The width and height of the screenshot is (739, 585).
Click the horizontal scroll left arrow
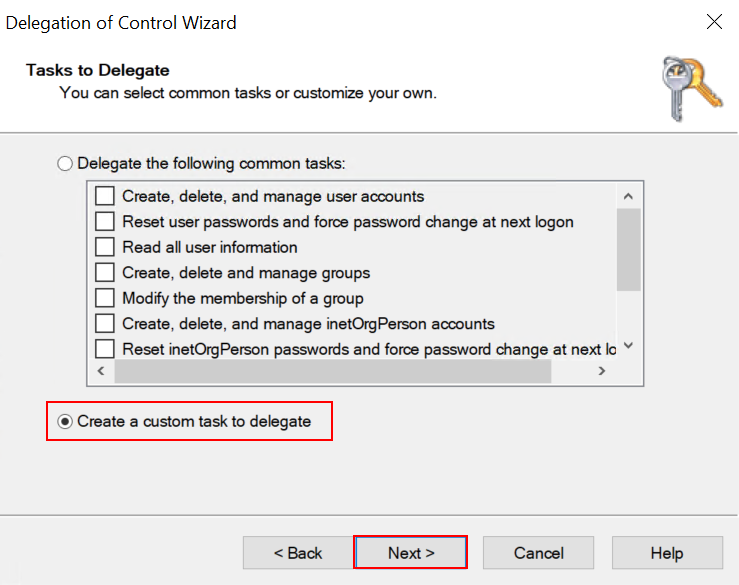click(101, 371)
